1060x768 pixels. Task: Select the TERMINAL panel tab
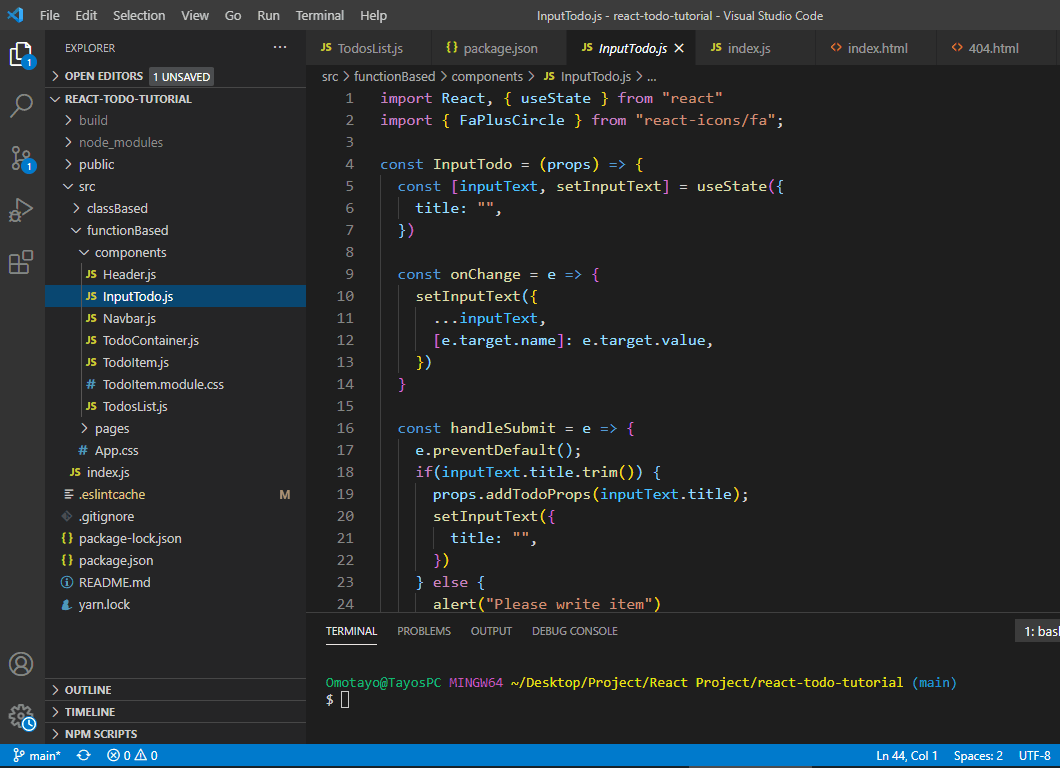coord(351,631)
